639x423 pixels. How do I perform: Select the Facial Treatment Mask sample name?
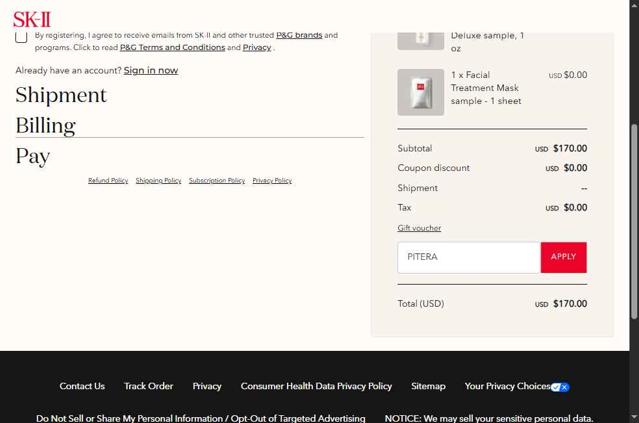(486, 88)
